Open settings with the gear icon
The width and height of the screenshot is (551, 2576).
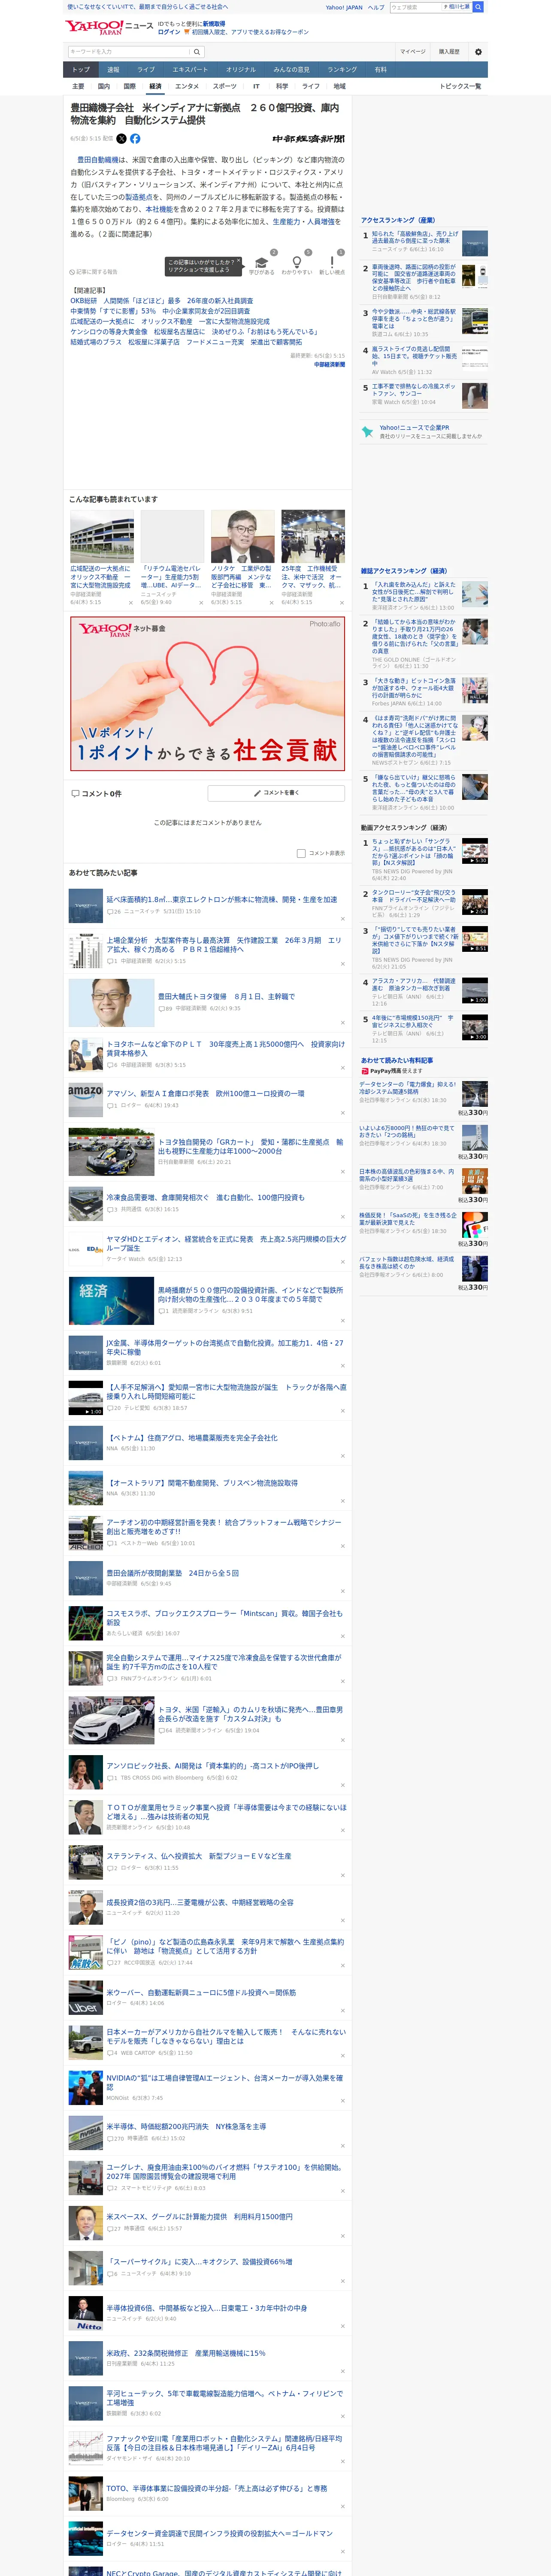[x=478, y=52]
